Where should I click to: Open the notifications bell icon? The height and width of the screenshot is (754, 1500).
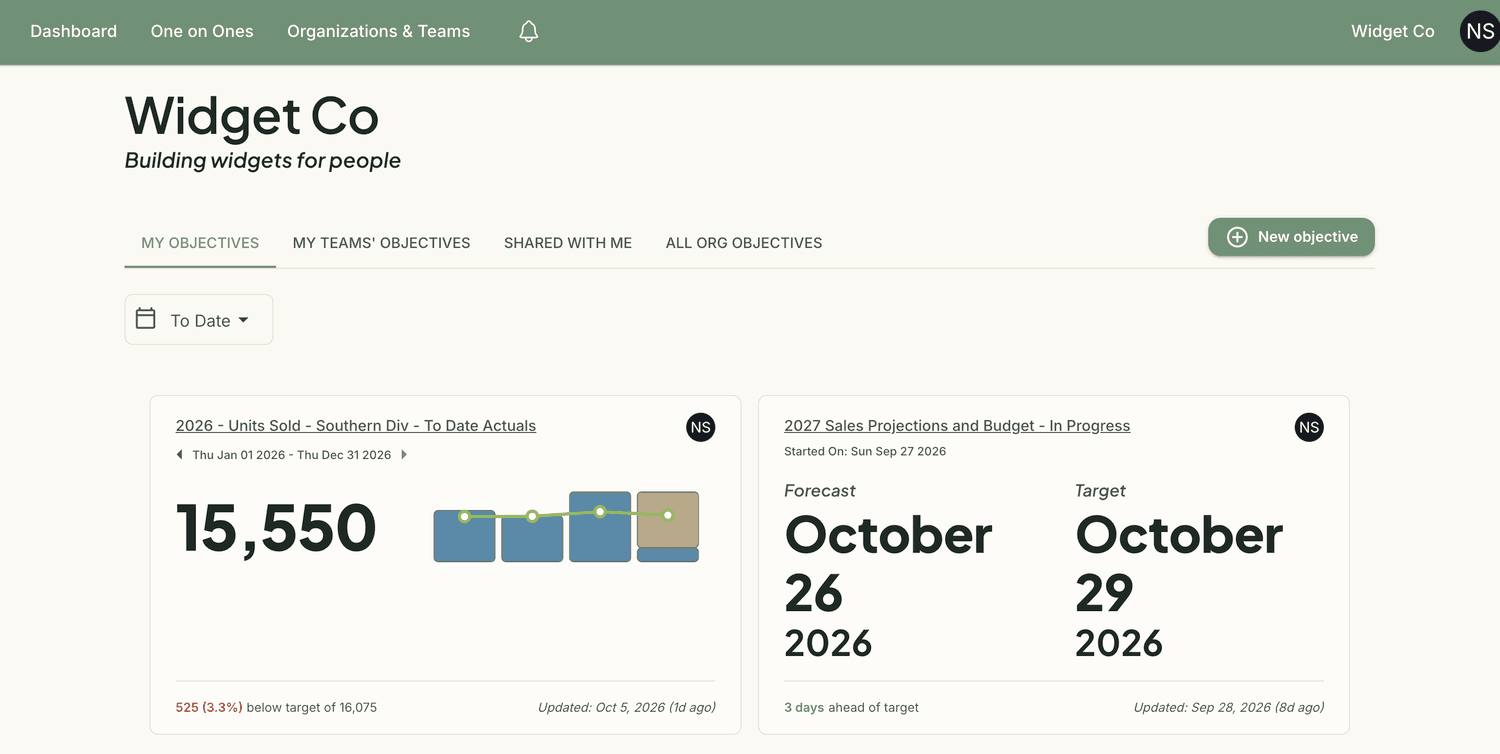pyautogui.click(x=529, y=32)
